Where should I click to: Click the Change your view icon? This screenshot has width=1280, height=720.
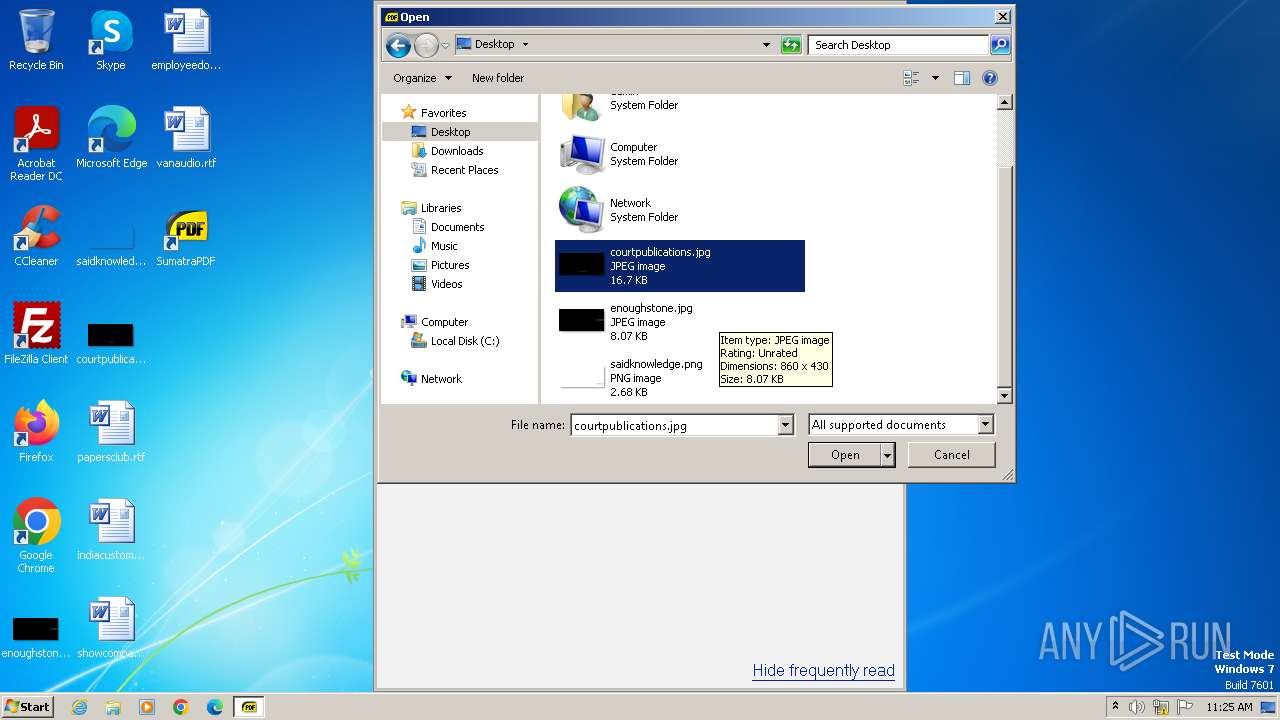coord(911,78)
